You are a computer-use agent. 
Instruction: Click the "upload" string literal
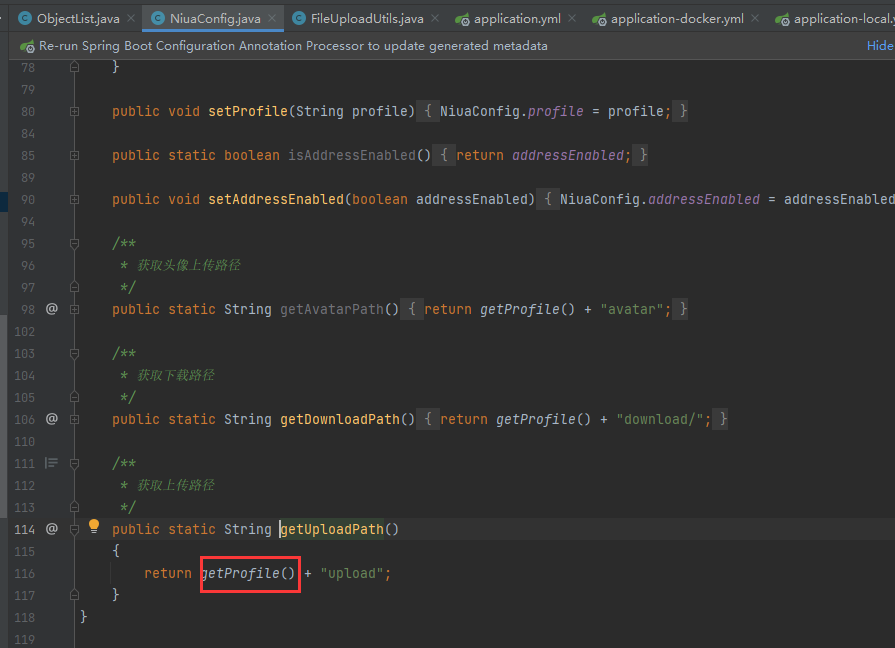352,573
